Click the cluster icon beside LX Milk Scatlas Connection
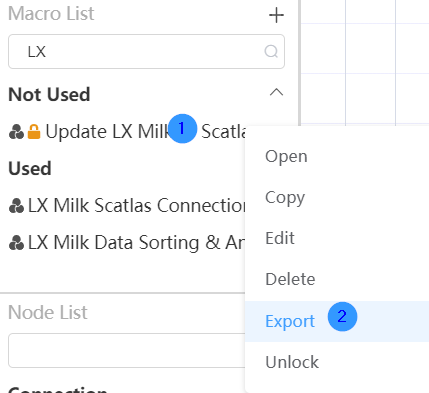The width and height of the screenshot is (429, 393). pyautogui.click(x=16, y=206)
